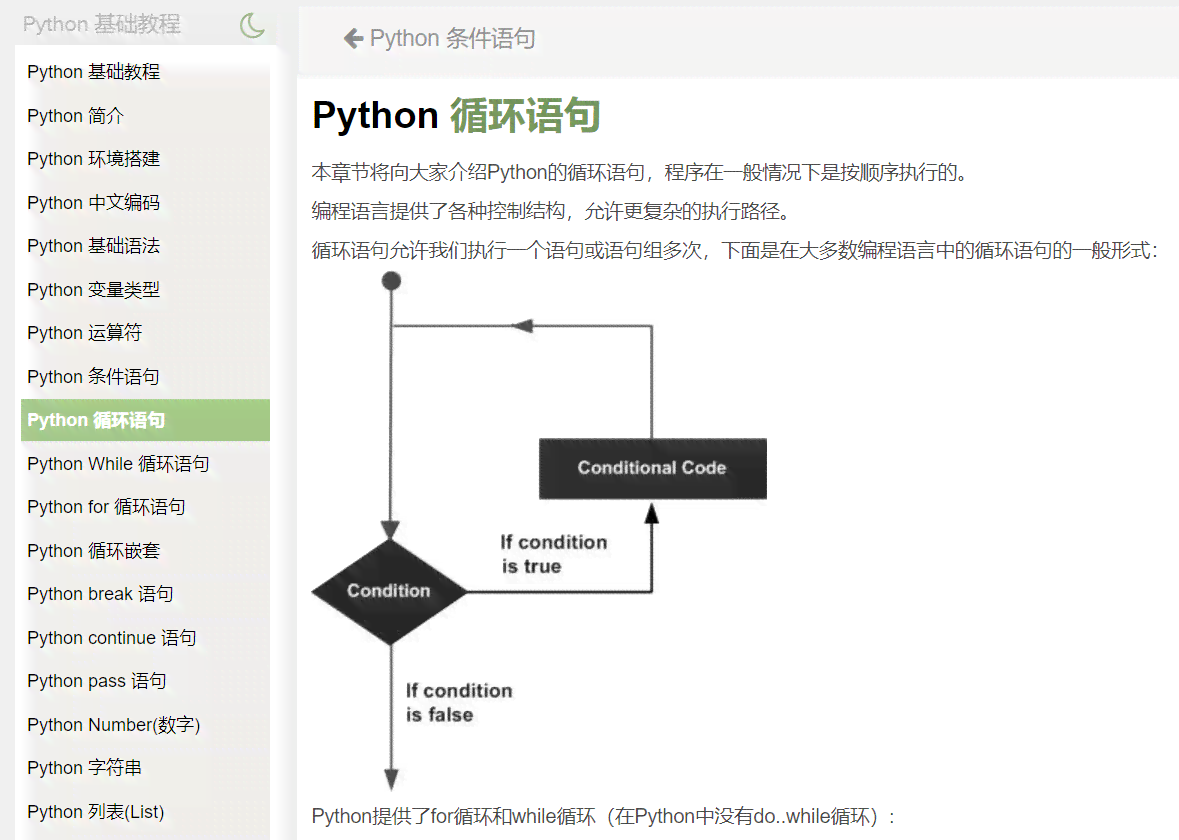Toggle dark mode with the moon icon
Image resolution: width=1179 pixels, height=840 pixels.
(x=252, y=25)
